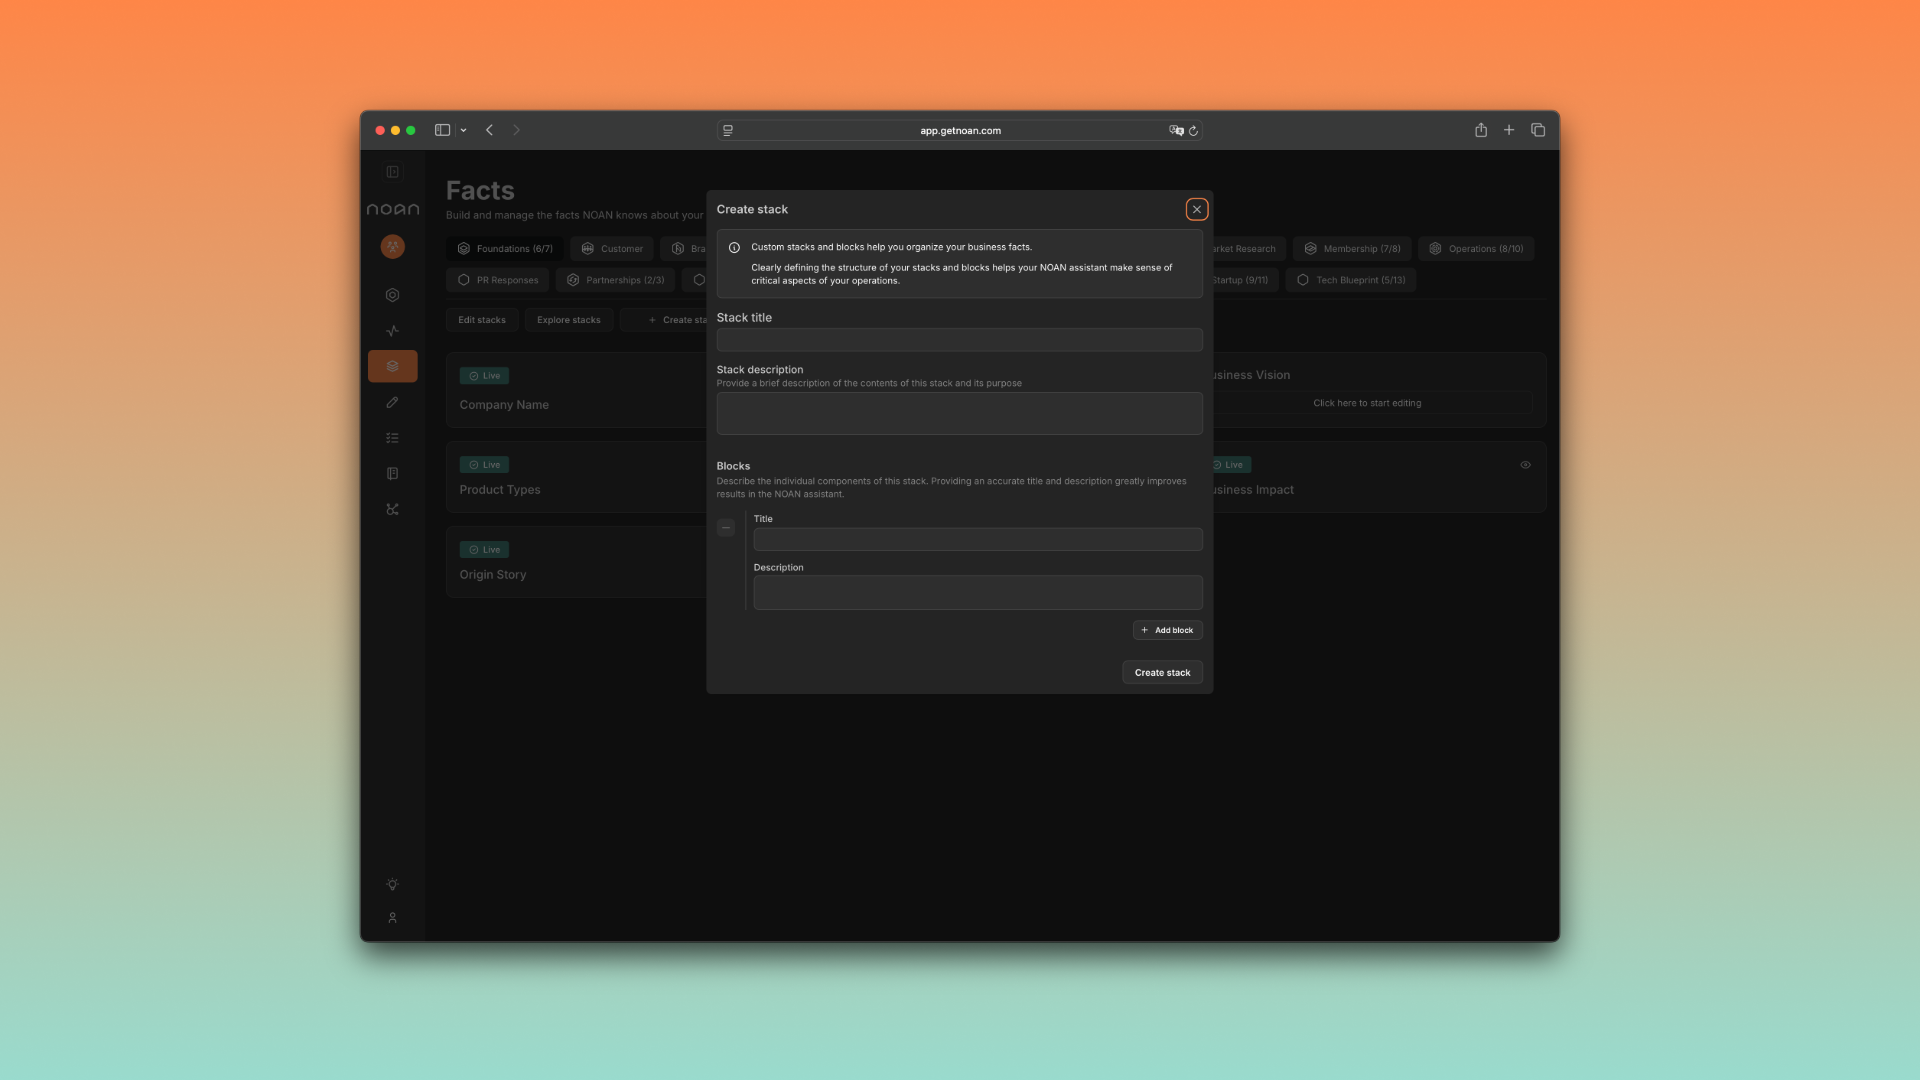Remove block with the minus button
The height and width of the screenshot is (1080, 1920).
(726, 527)
